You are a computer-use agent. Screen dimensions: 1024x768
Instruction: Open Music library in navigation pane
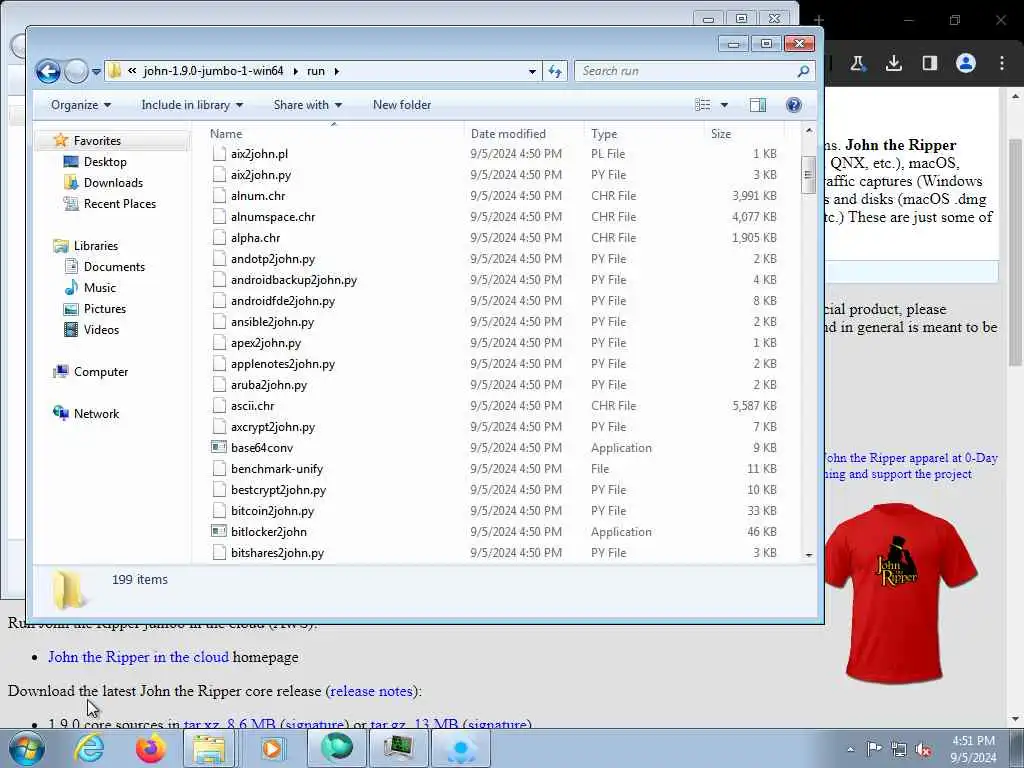tap(99, 287)
